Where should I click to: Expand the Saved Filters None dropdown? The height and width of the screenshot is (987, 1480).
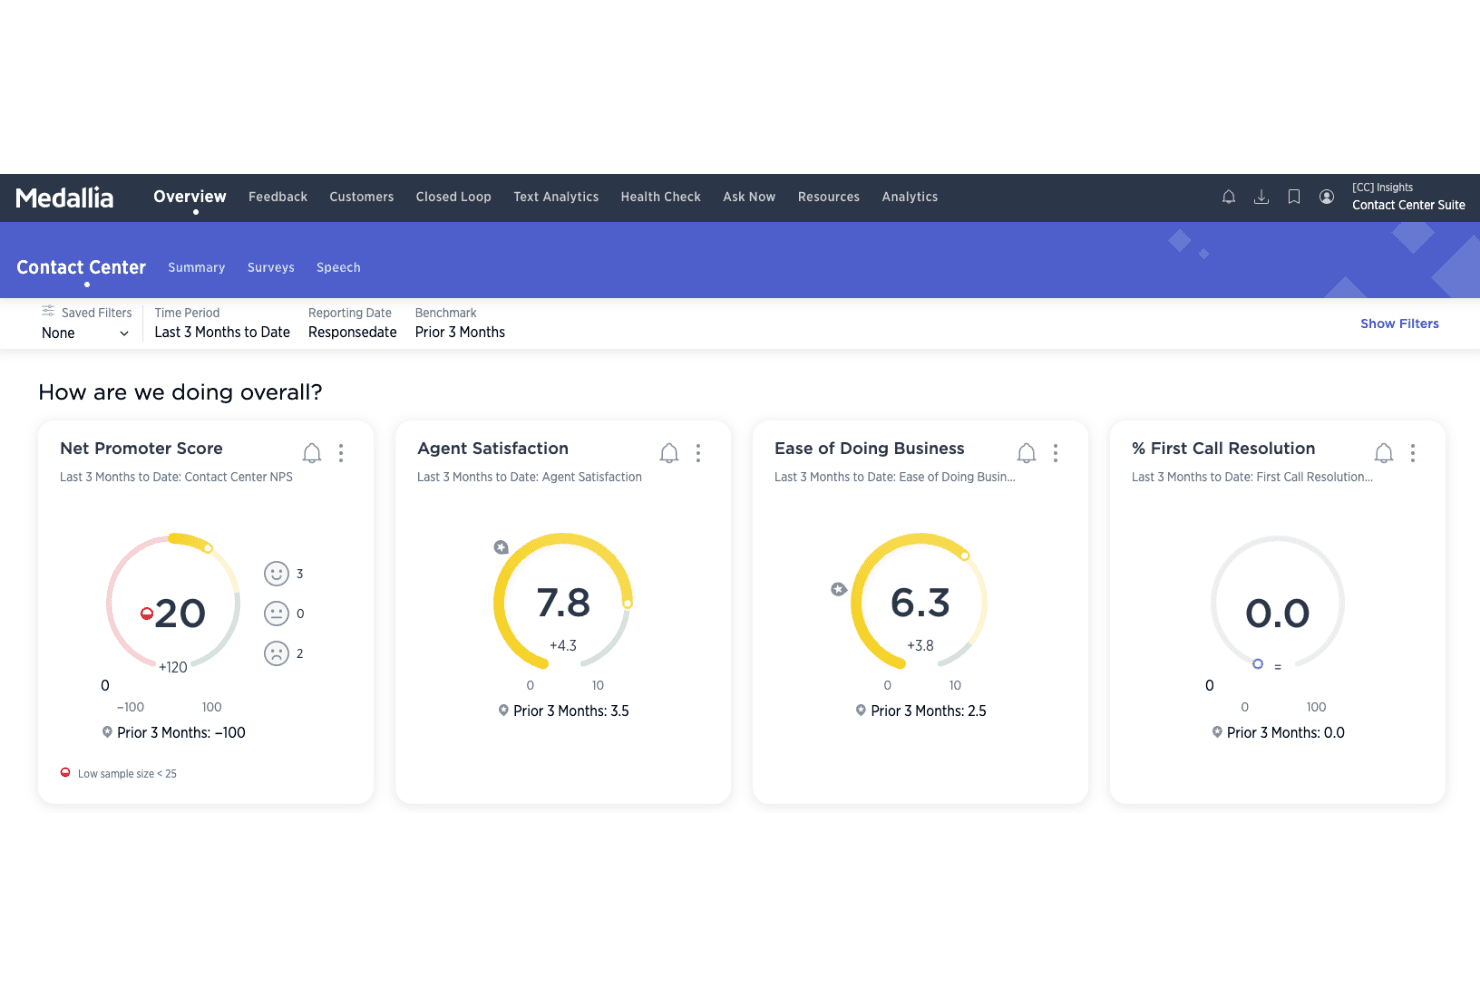pos(85,333)
